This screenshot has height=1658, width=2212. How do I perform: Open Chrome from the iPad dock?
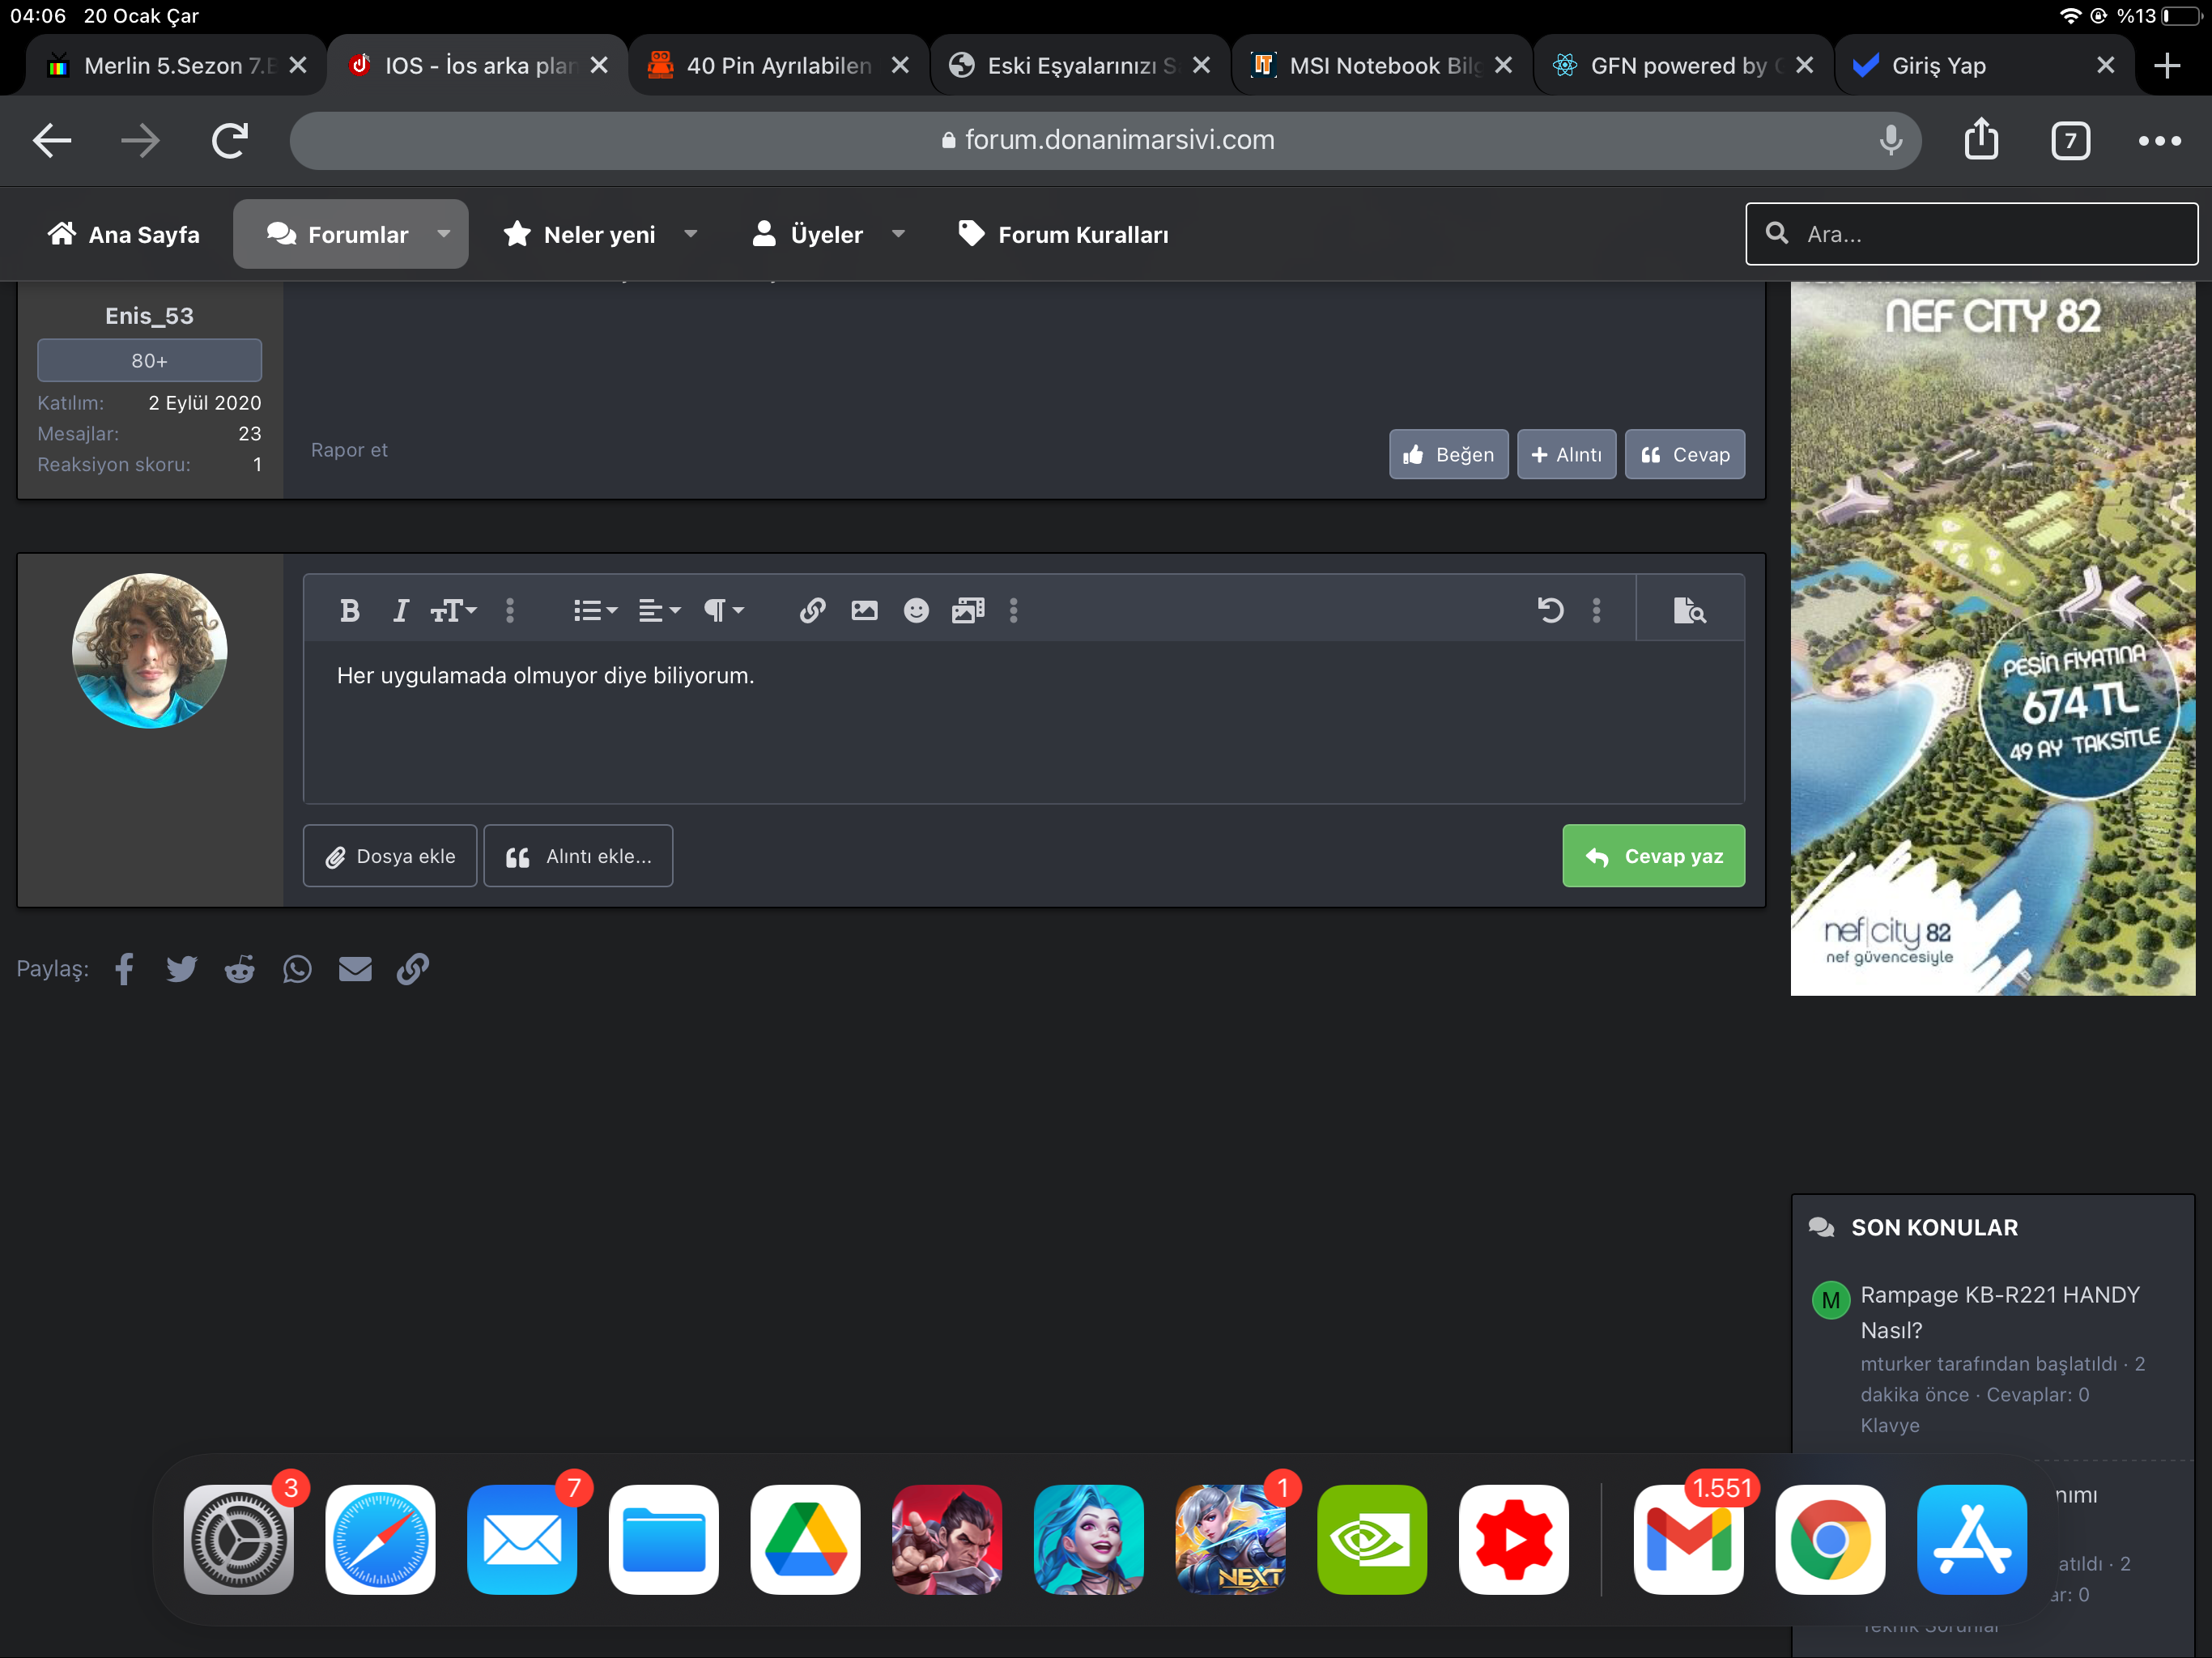coord(1830,1539)
